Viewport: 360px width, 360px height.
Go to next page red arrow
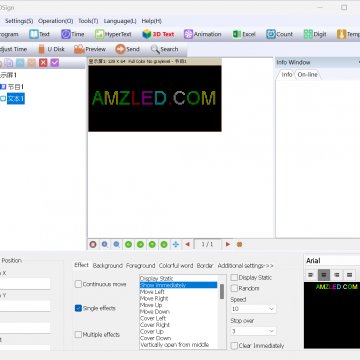click(x=228, y=244)
